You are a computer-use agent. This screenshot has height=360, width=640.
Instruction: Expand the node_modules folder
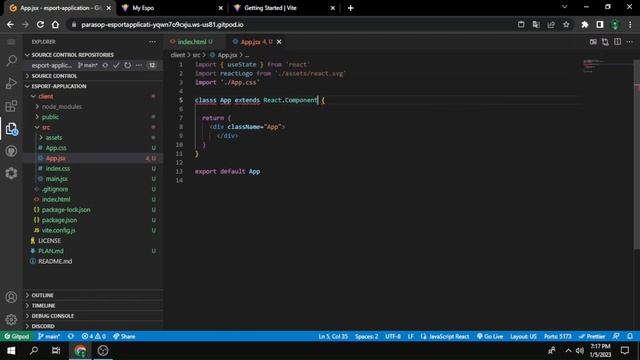tap(61, 107)
